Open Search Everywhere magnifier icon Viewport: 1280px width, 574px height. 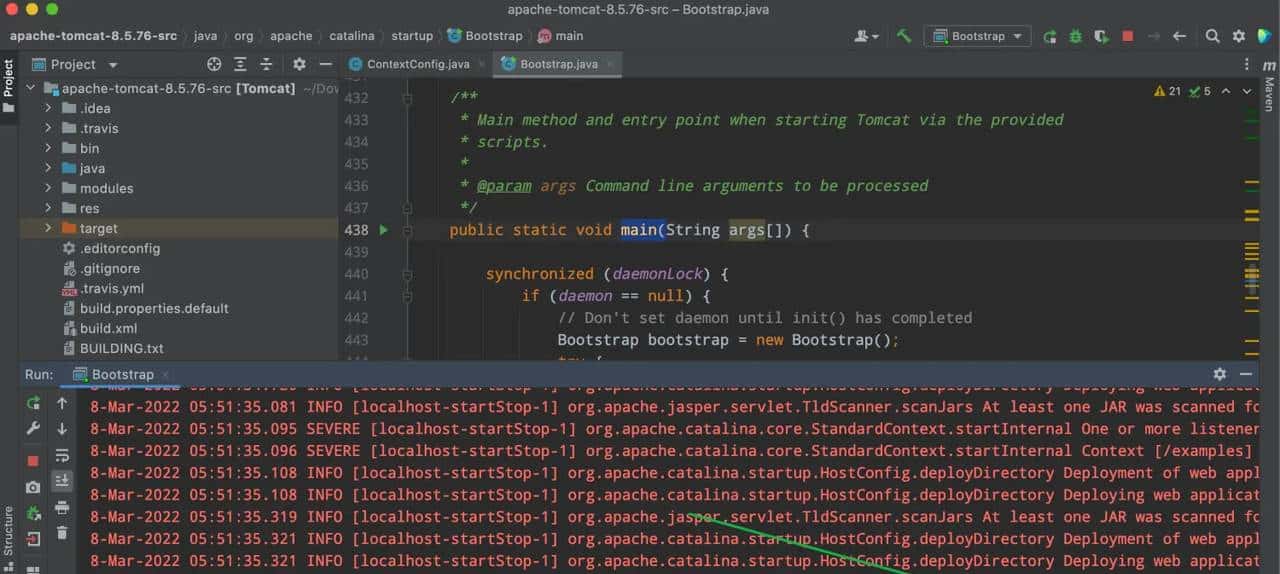coord(1212,36)
